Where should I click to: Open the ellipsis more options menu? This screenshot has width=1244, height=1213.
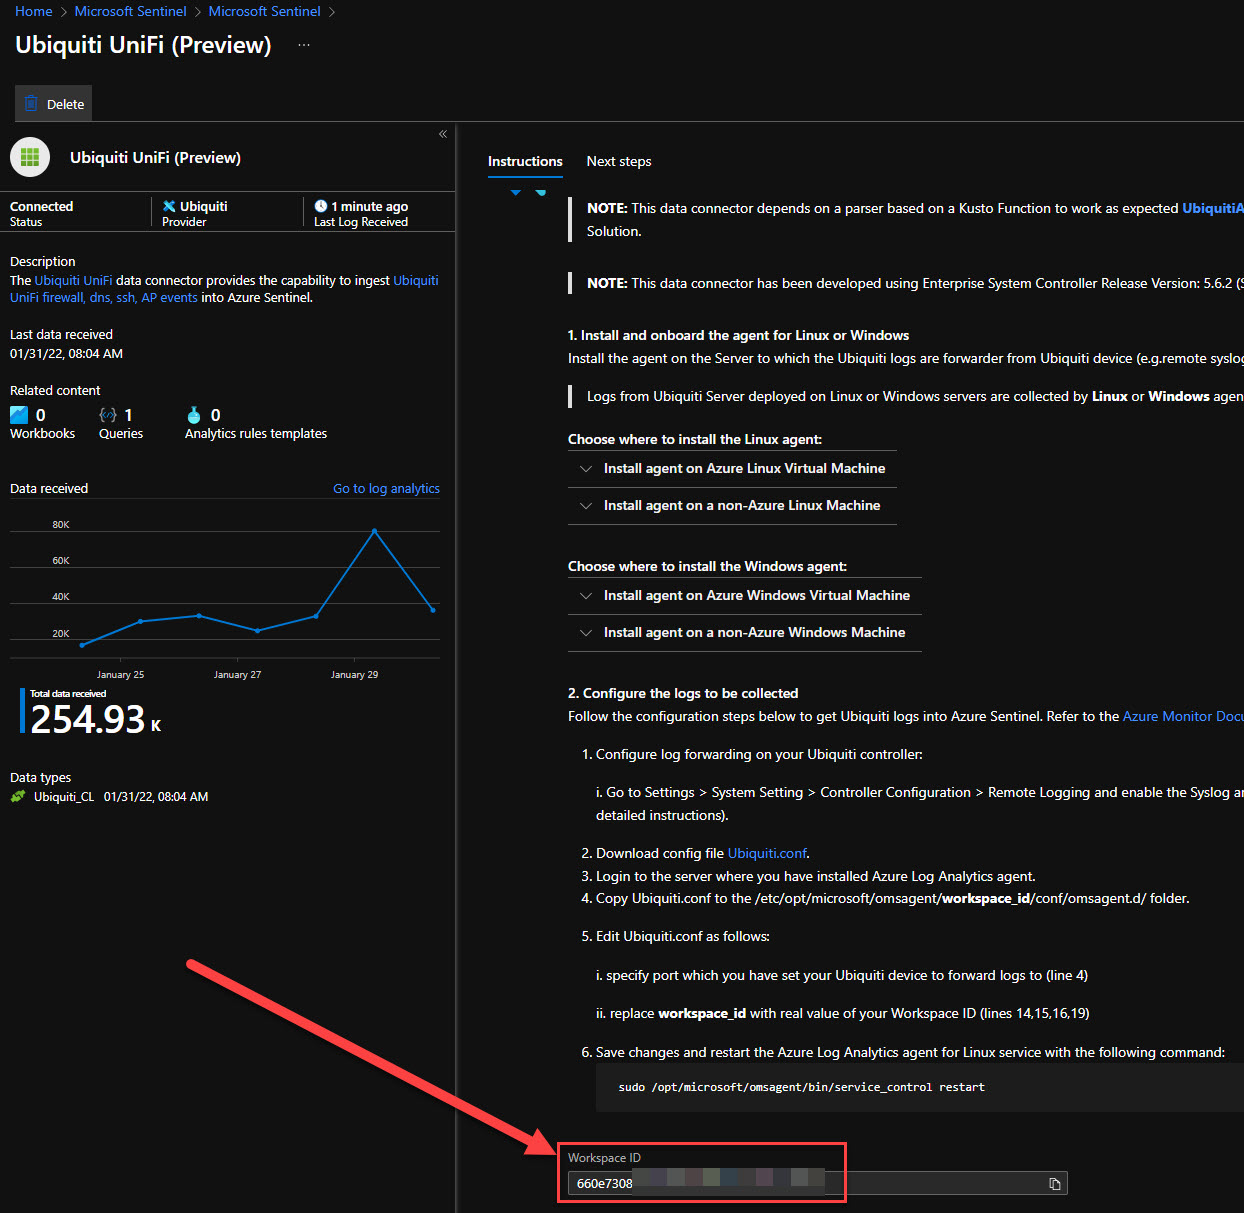(x=304, y=45)
